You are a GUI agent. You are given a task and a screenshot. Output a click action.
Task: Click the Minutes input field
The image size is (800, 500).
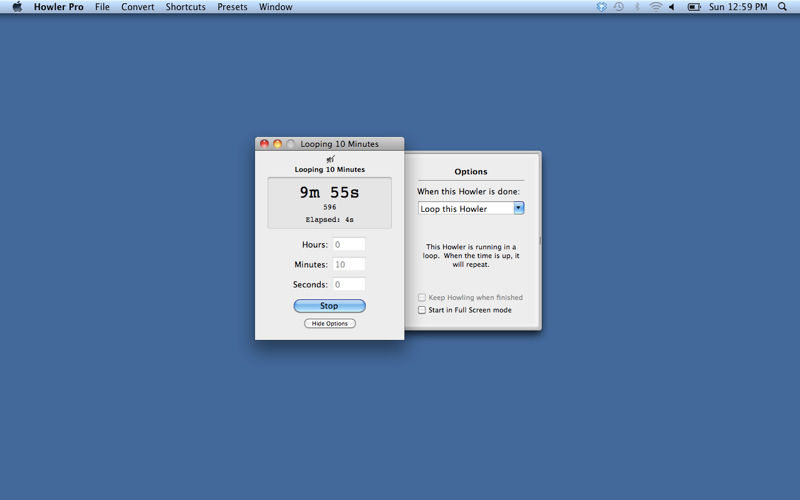[349, 264]
